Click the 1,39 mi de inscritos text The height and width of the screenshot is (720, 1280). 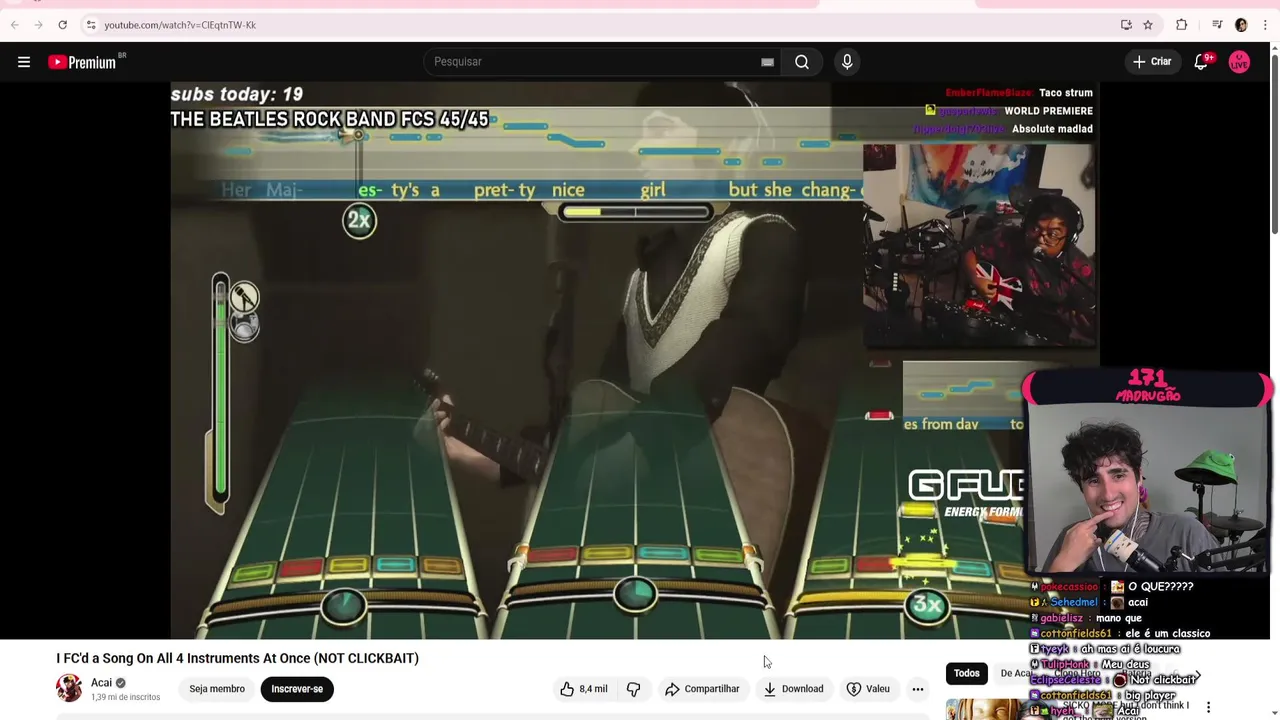point(125,697)
